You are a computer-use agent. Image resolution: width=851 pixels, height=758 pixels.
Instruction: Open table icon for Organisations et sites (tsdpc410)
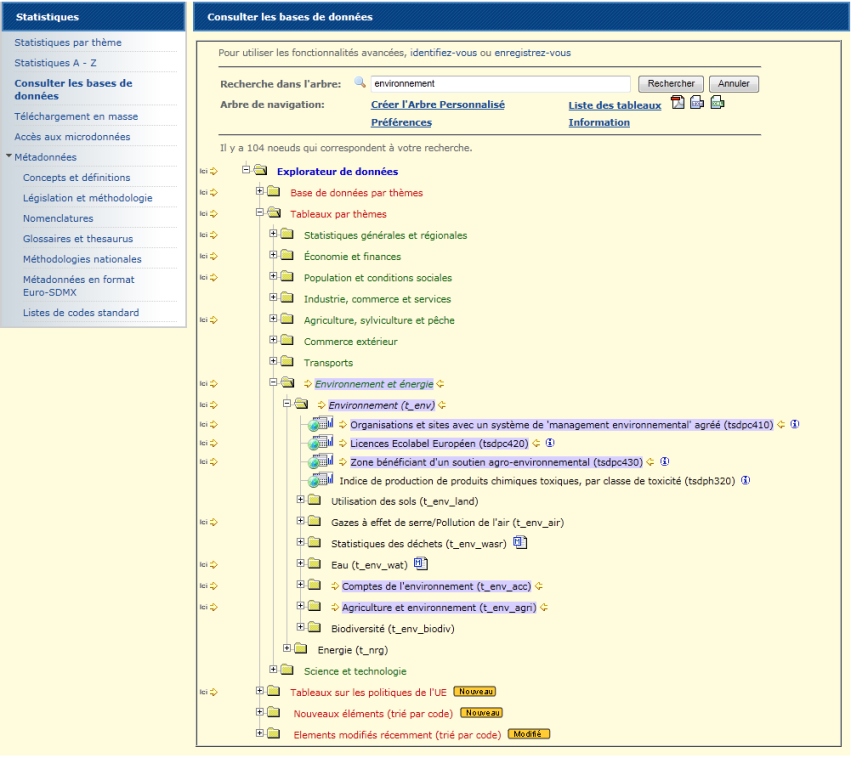tap(321, 424)
